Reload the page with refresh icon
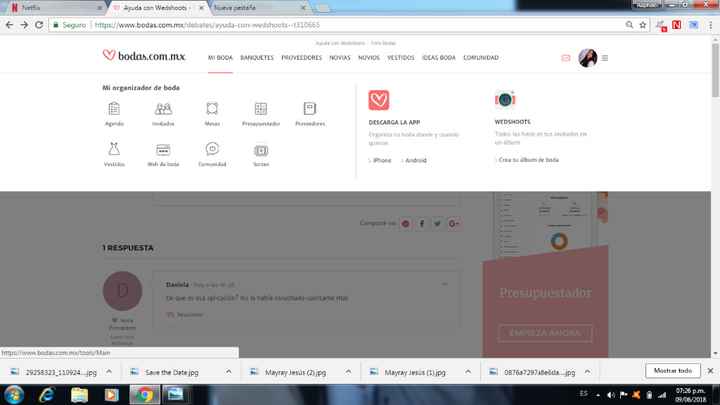Screen dimensions: 720x405 point(39,25)
